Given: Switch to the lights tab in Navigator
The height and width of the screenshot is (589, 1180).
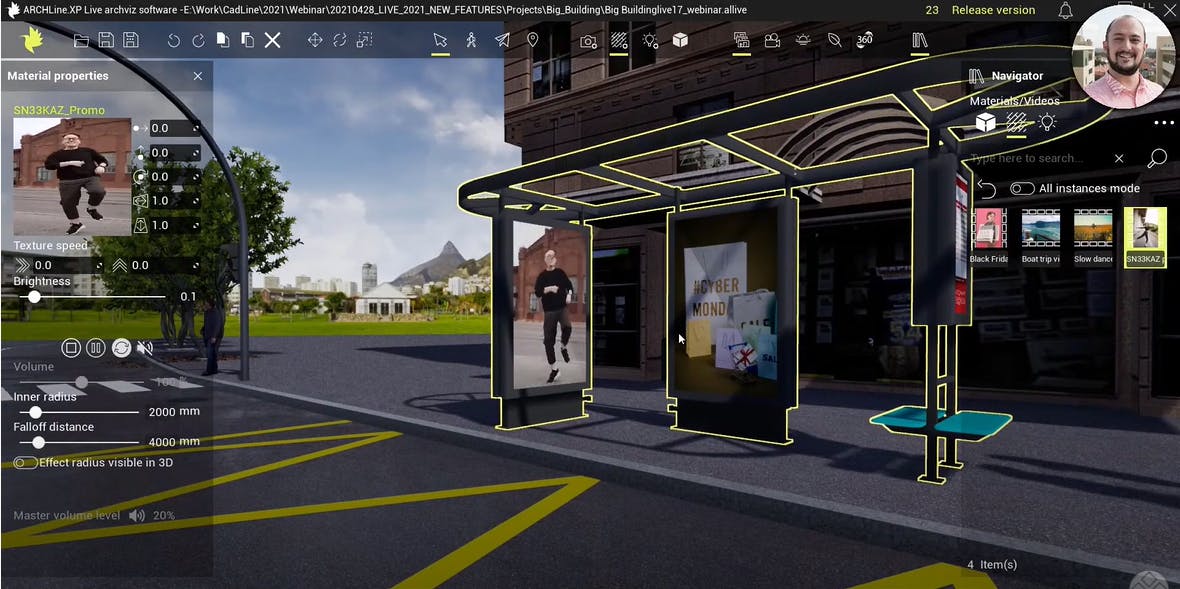Looking at the screenshot, I should pyautogui.click(x=1047, y=122).
